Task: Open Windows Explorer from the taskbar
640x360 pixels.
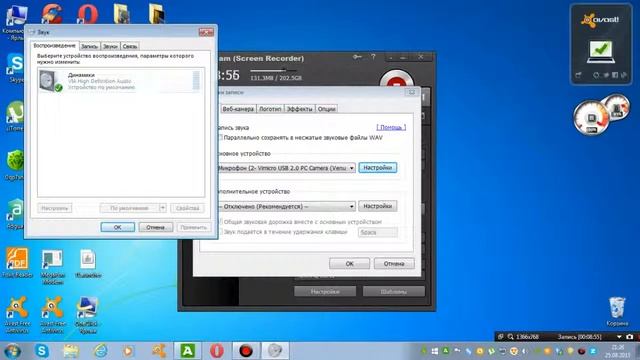Action: pyautogui.click(x=71, y=351)
